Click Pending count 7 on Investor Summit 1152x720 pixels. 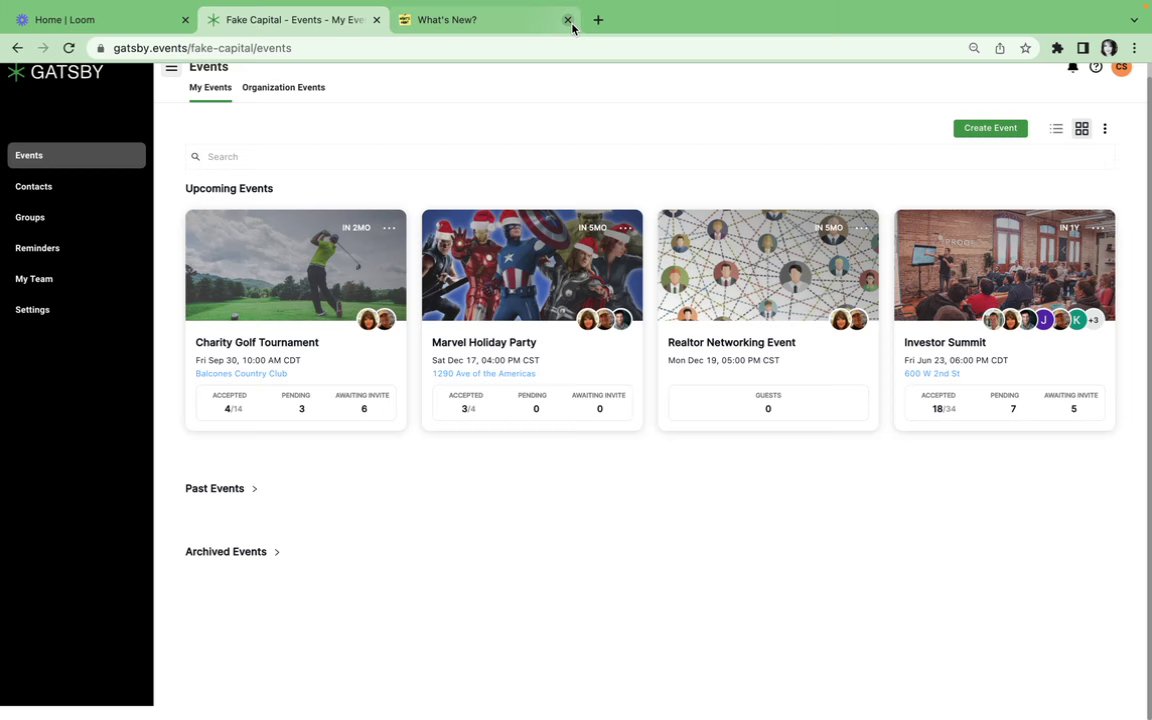click(x=1012, y=409)
